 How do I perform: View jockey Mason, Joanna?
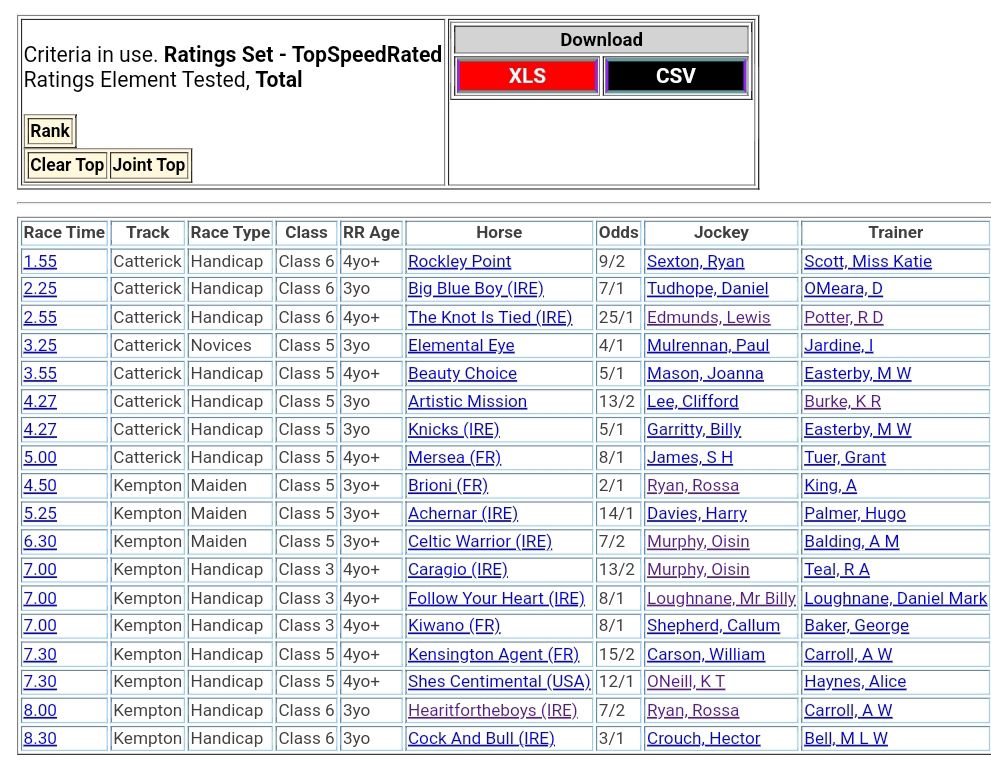(705, 373)
